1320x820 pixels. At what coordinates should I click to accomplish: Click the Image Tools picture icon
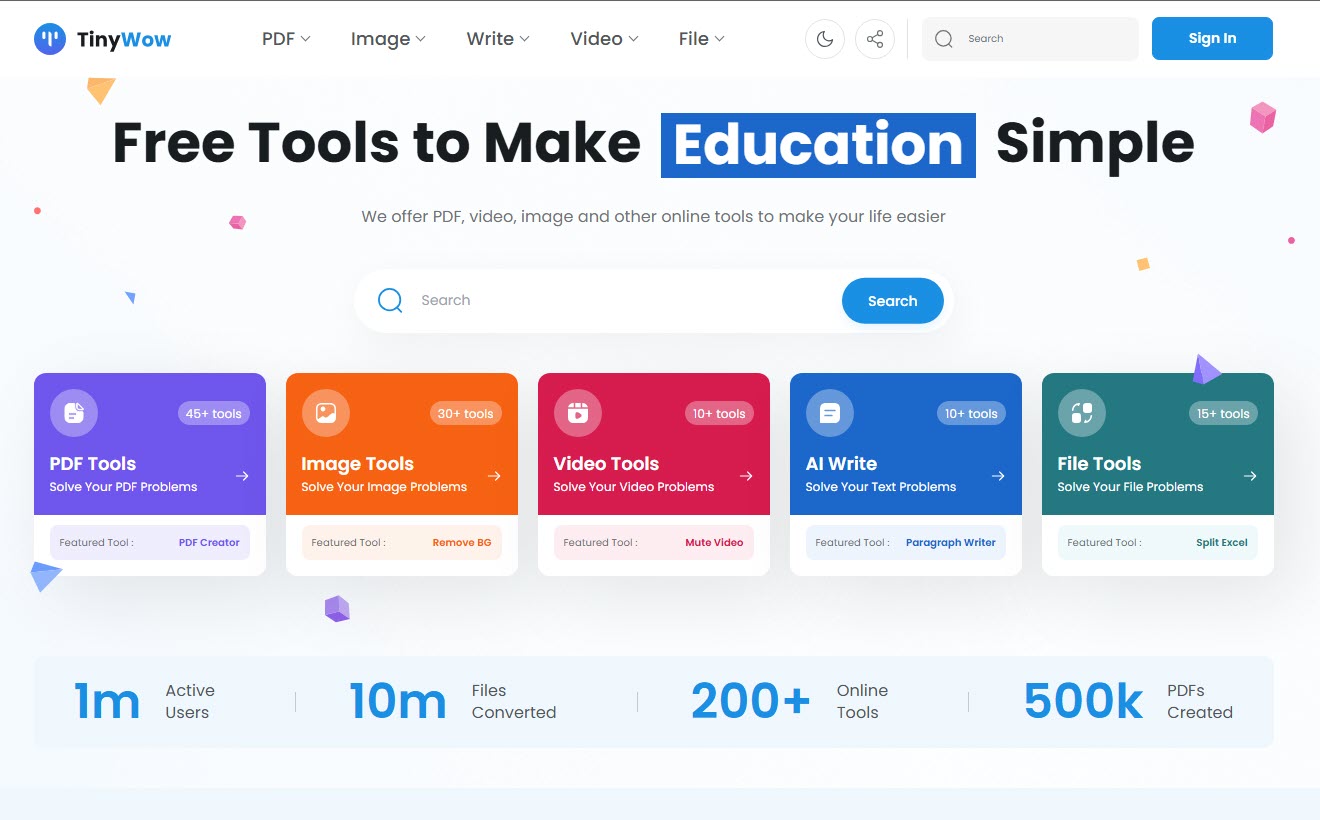click(x=326, y=413)
